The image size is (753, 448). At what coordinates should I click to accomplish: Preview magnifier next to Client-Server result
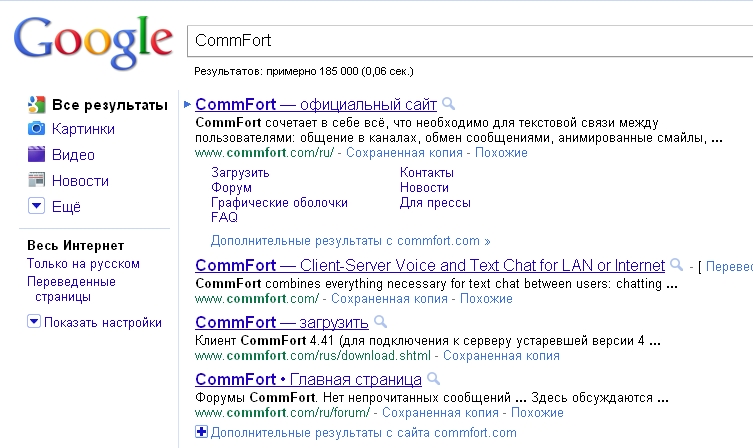coord(676,265)
